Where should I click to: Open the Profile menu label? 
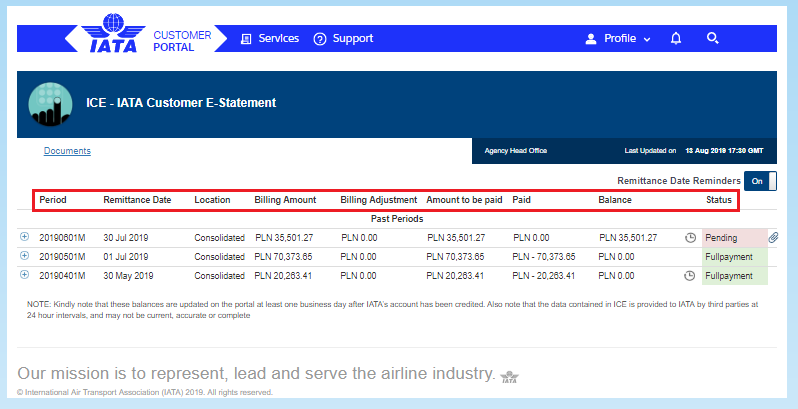(620, 38)
